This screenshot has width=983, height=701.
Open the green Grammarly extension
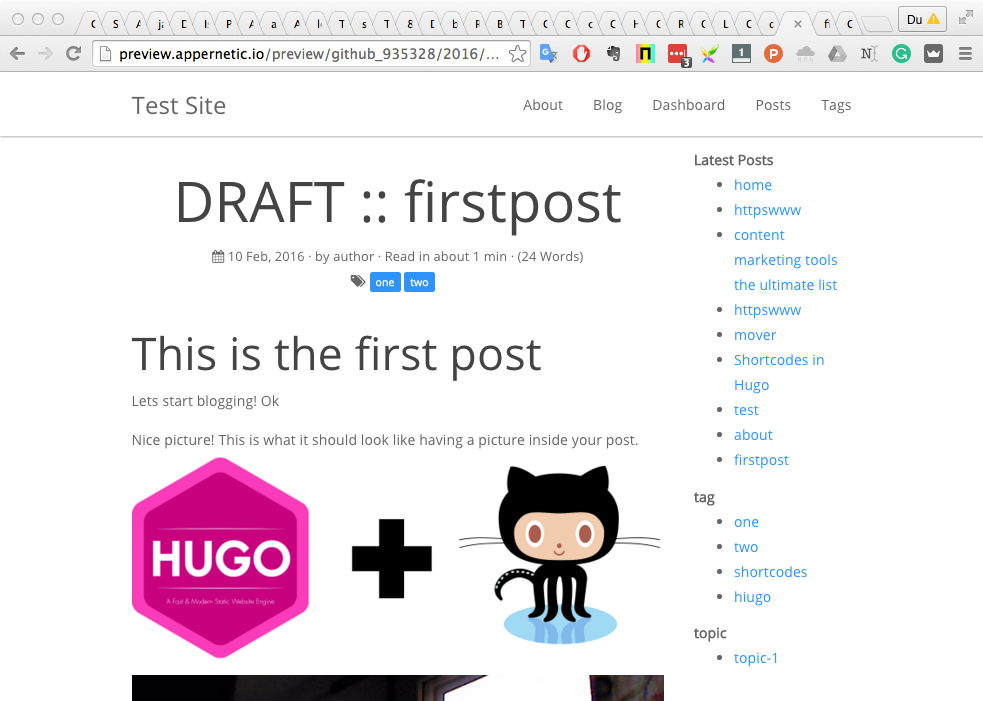click(901, 54)
